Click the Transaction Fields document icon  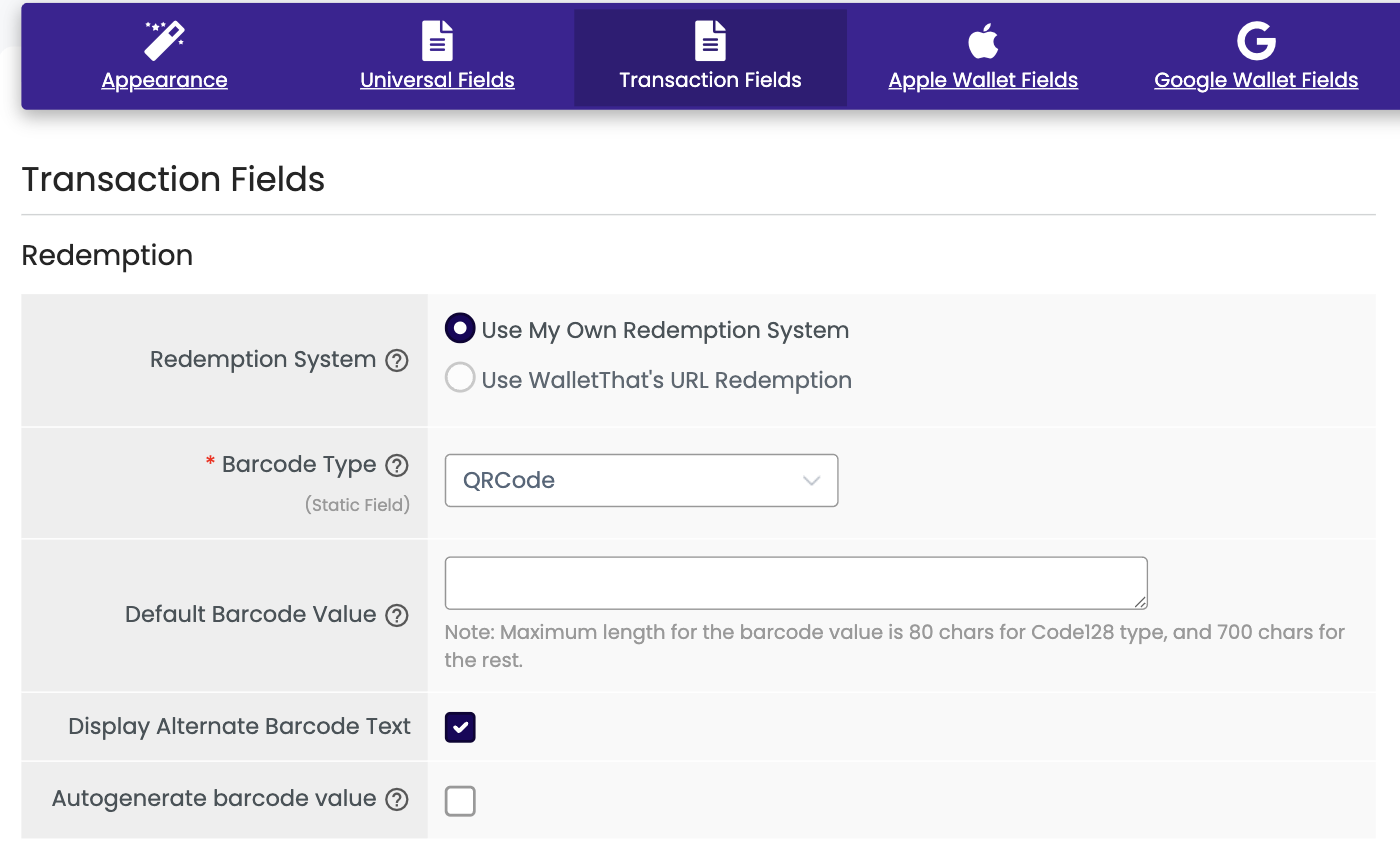point(710,41)
